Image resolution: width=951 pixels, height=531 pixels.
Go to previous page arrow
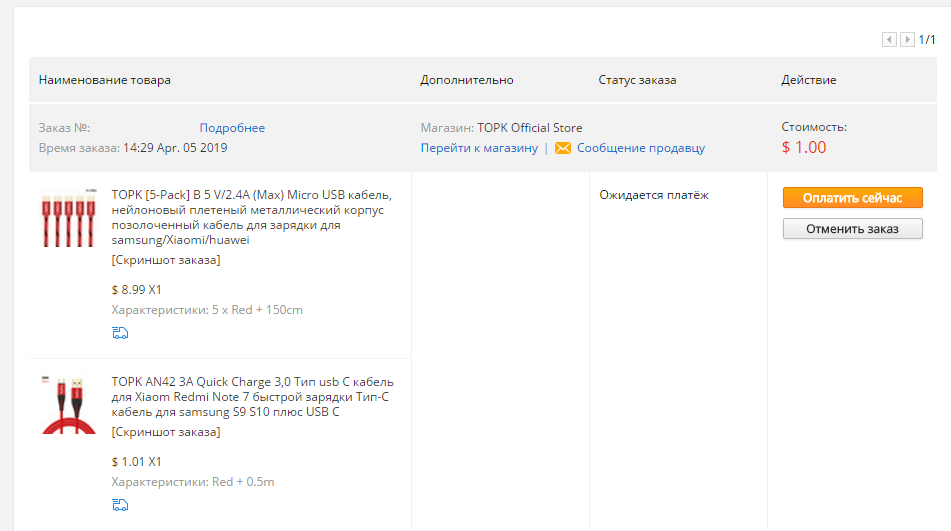coord(889,39)
